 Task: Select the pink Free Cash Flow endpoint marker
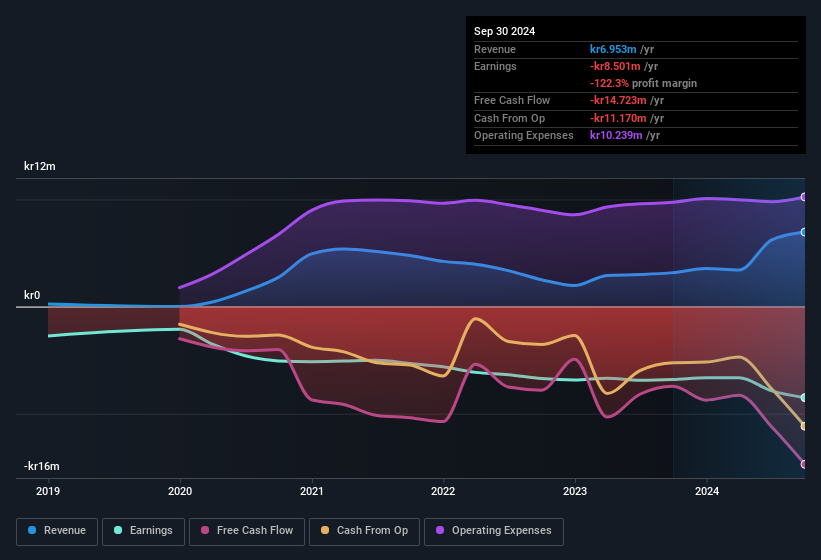(x=804, y=464)
